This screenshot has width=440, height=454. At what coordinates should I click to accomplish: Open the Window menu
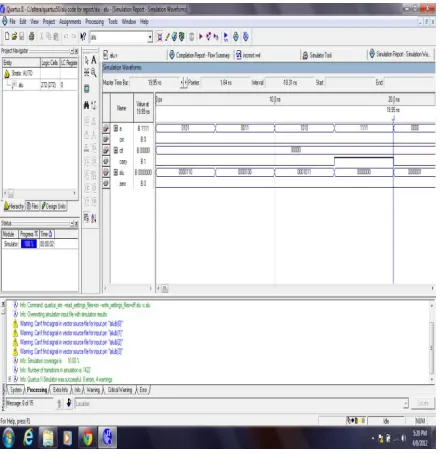pyautogui.click(x=129, y=22)
